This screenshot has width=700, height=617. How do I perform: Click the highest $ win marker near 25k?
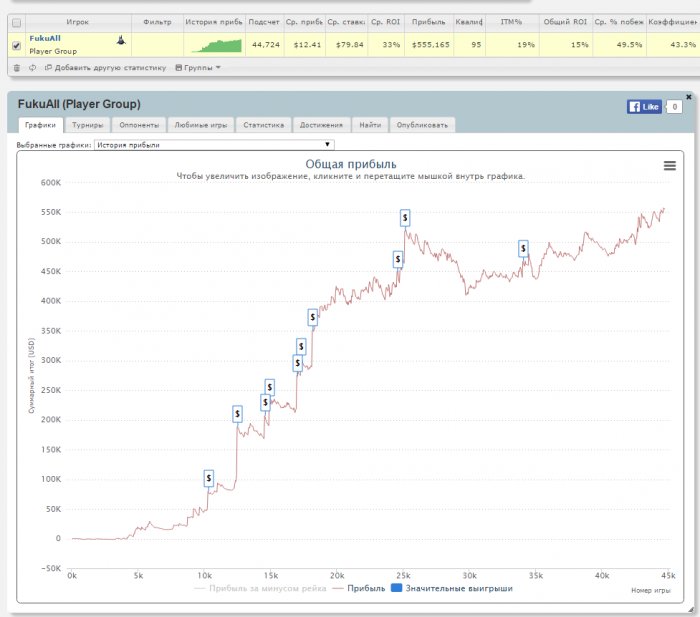coord(405,217)
